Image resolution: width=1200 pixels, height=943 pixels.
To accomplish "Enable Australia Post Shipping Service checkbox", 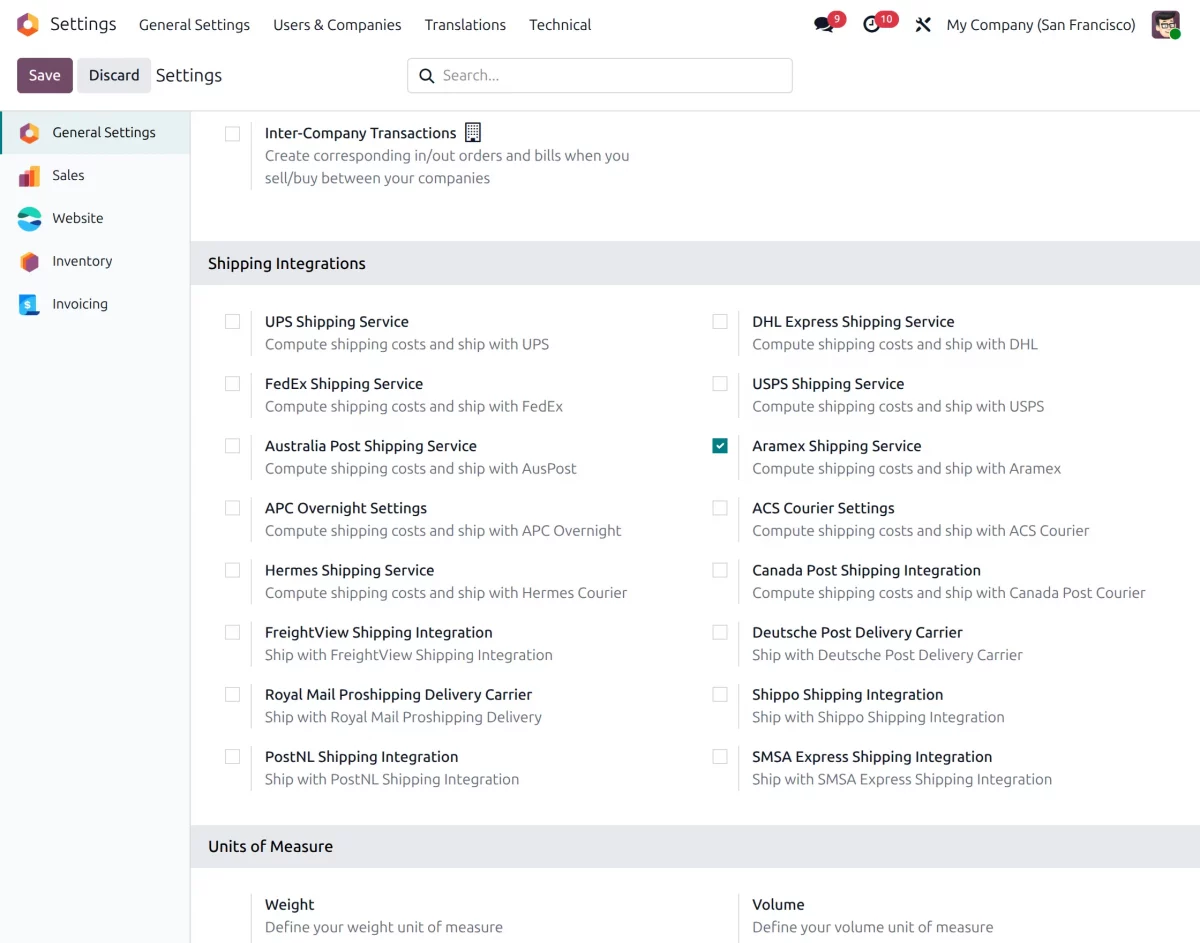I will (x=232, y=446).
